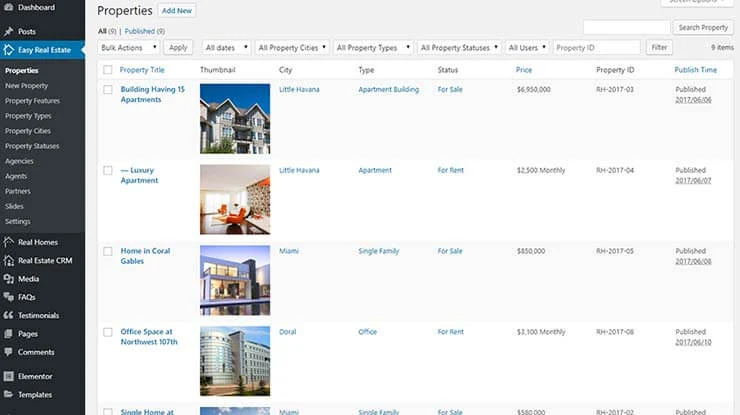Viewport: 740px width, 415px height.
Task: Open Slides submenu item
Action: (x=14, y=206)
